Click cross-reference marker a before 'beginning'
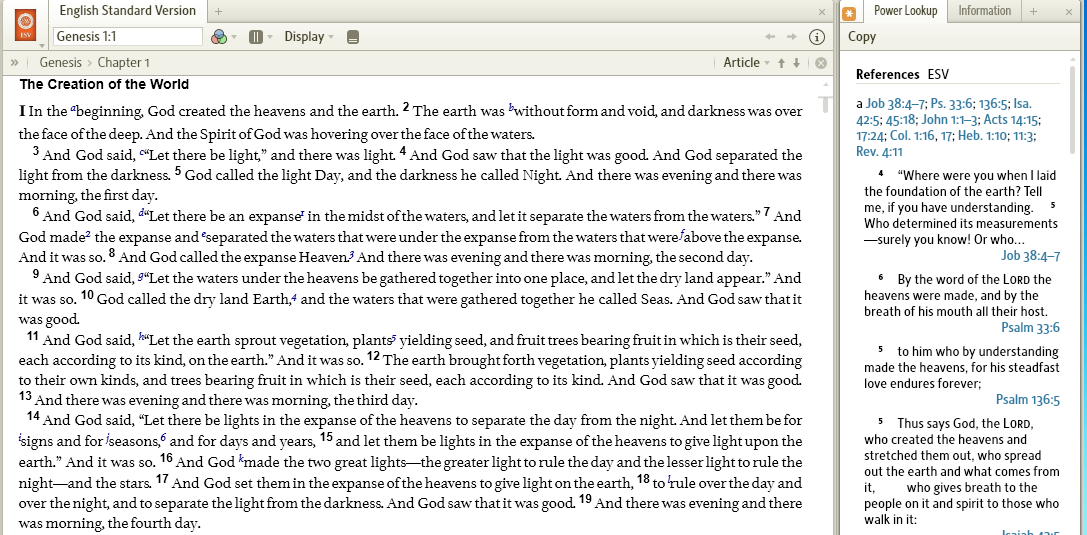Viewport: 1087px width, 535px height. pyautogui.click(x=73, y=109)
